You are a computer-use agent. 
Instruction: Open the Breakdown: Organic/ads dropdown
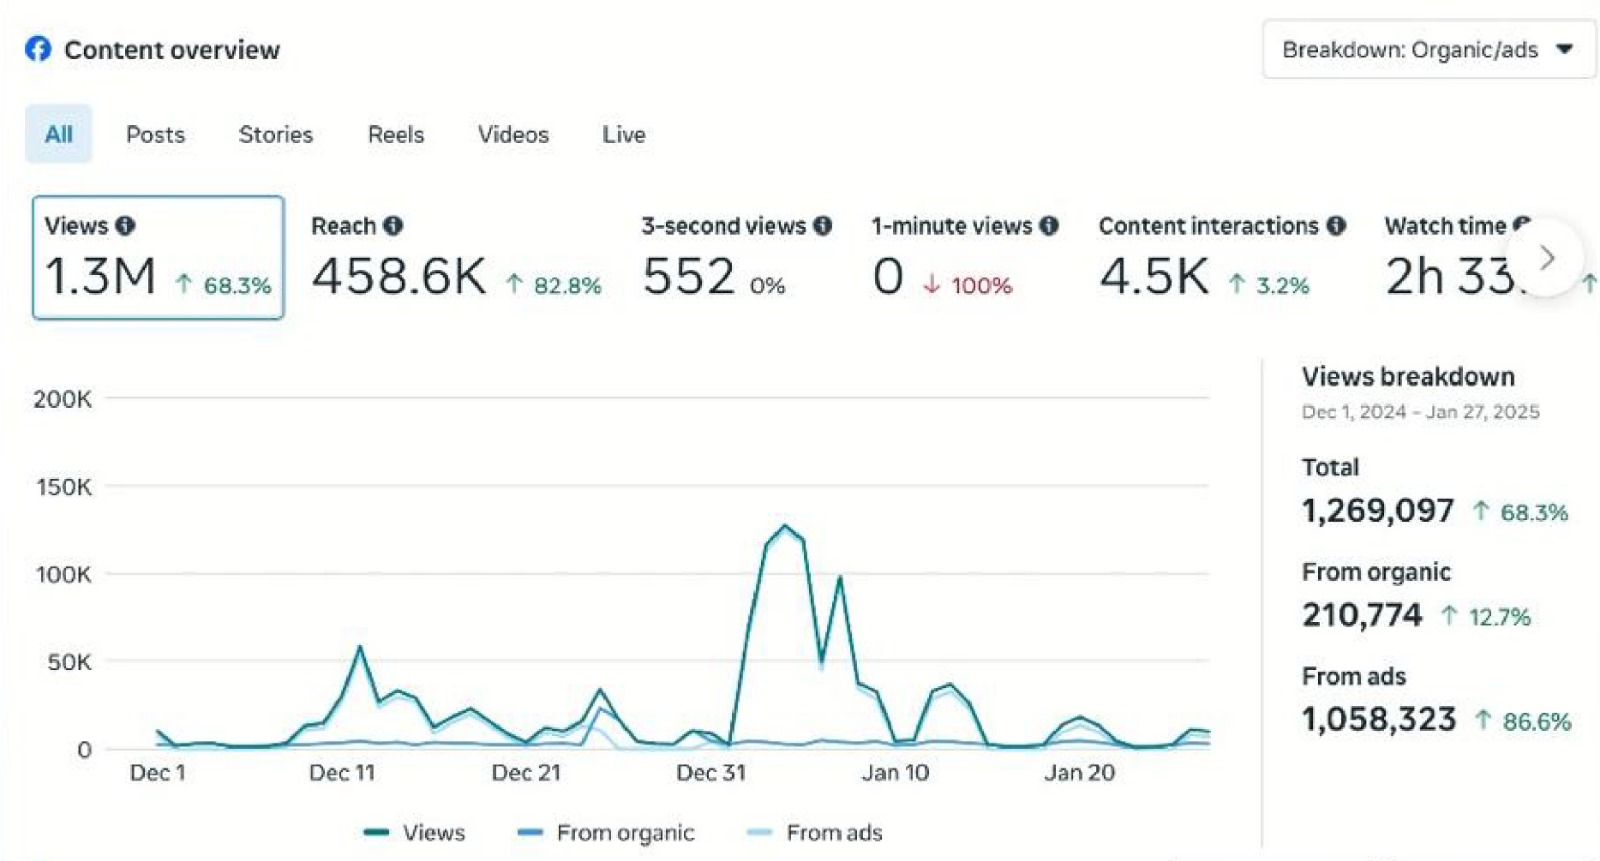click(x=1428, y=50)
